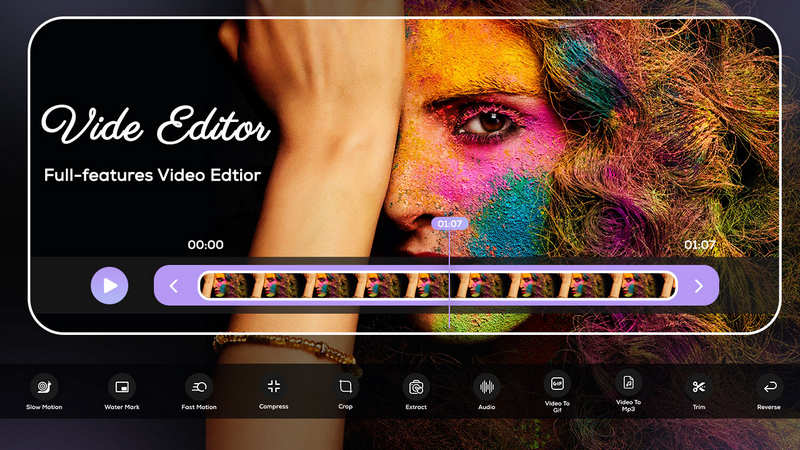
Task: Select the first frame thumbnail in the filmstrip
Action: tap(228, 286)
